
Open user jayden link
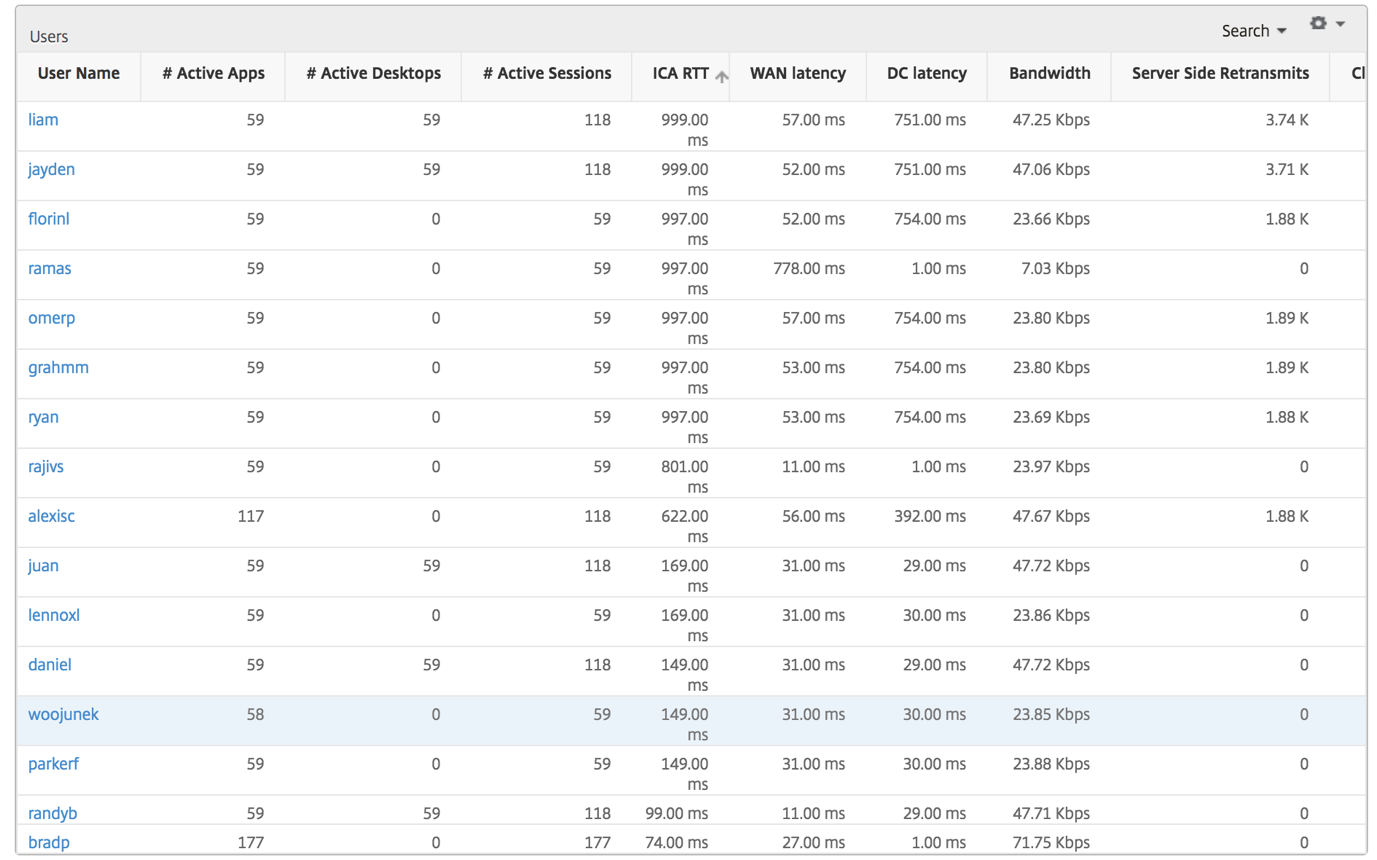[x=51, y=170]
